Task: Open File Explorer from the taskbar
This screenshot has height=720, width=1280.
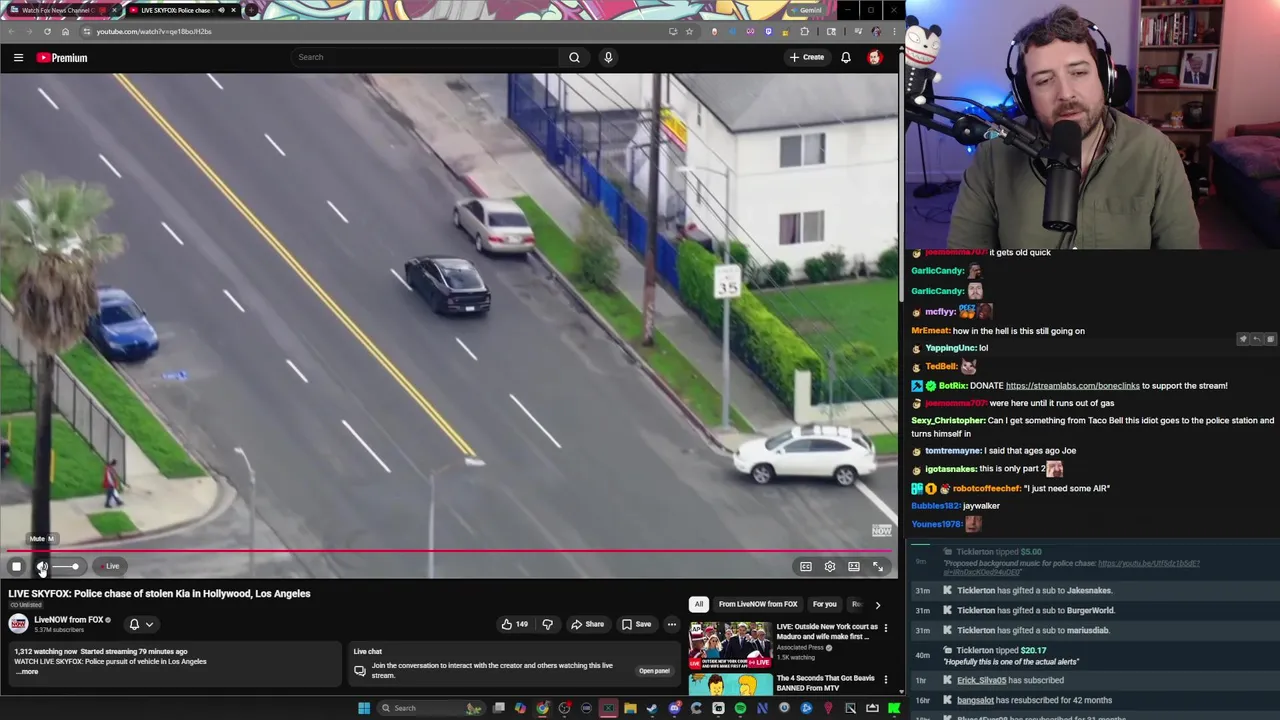Action: (x=630, y=708)
